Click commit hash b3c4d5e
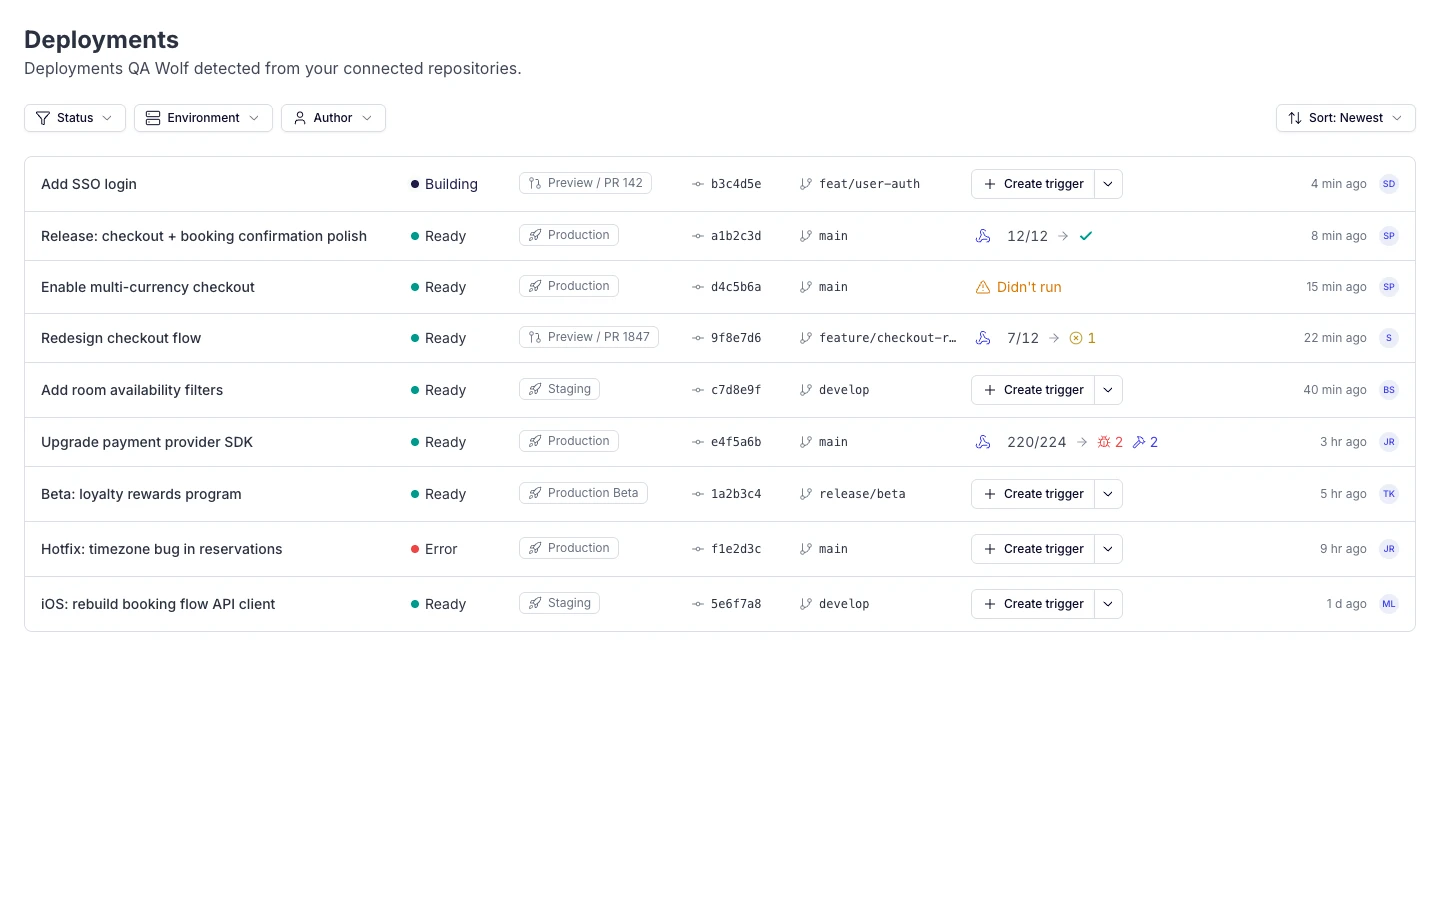Viewport: 1440px width, 900px height. (x=736, y=184)
